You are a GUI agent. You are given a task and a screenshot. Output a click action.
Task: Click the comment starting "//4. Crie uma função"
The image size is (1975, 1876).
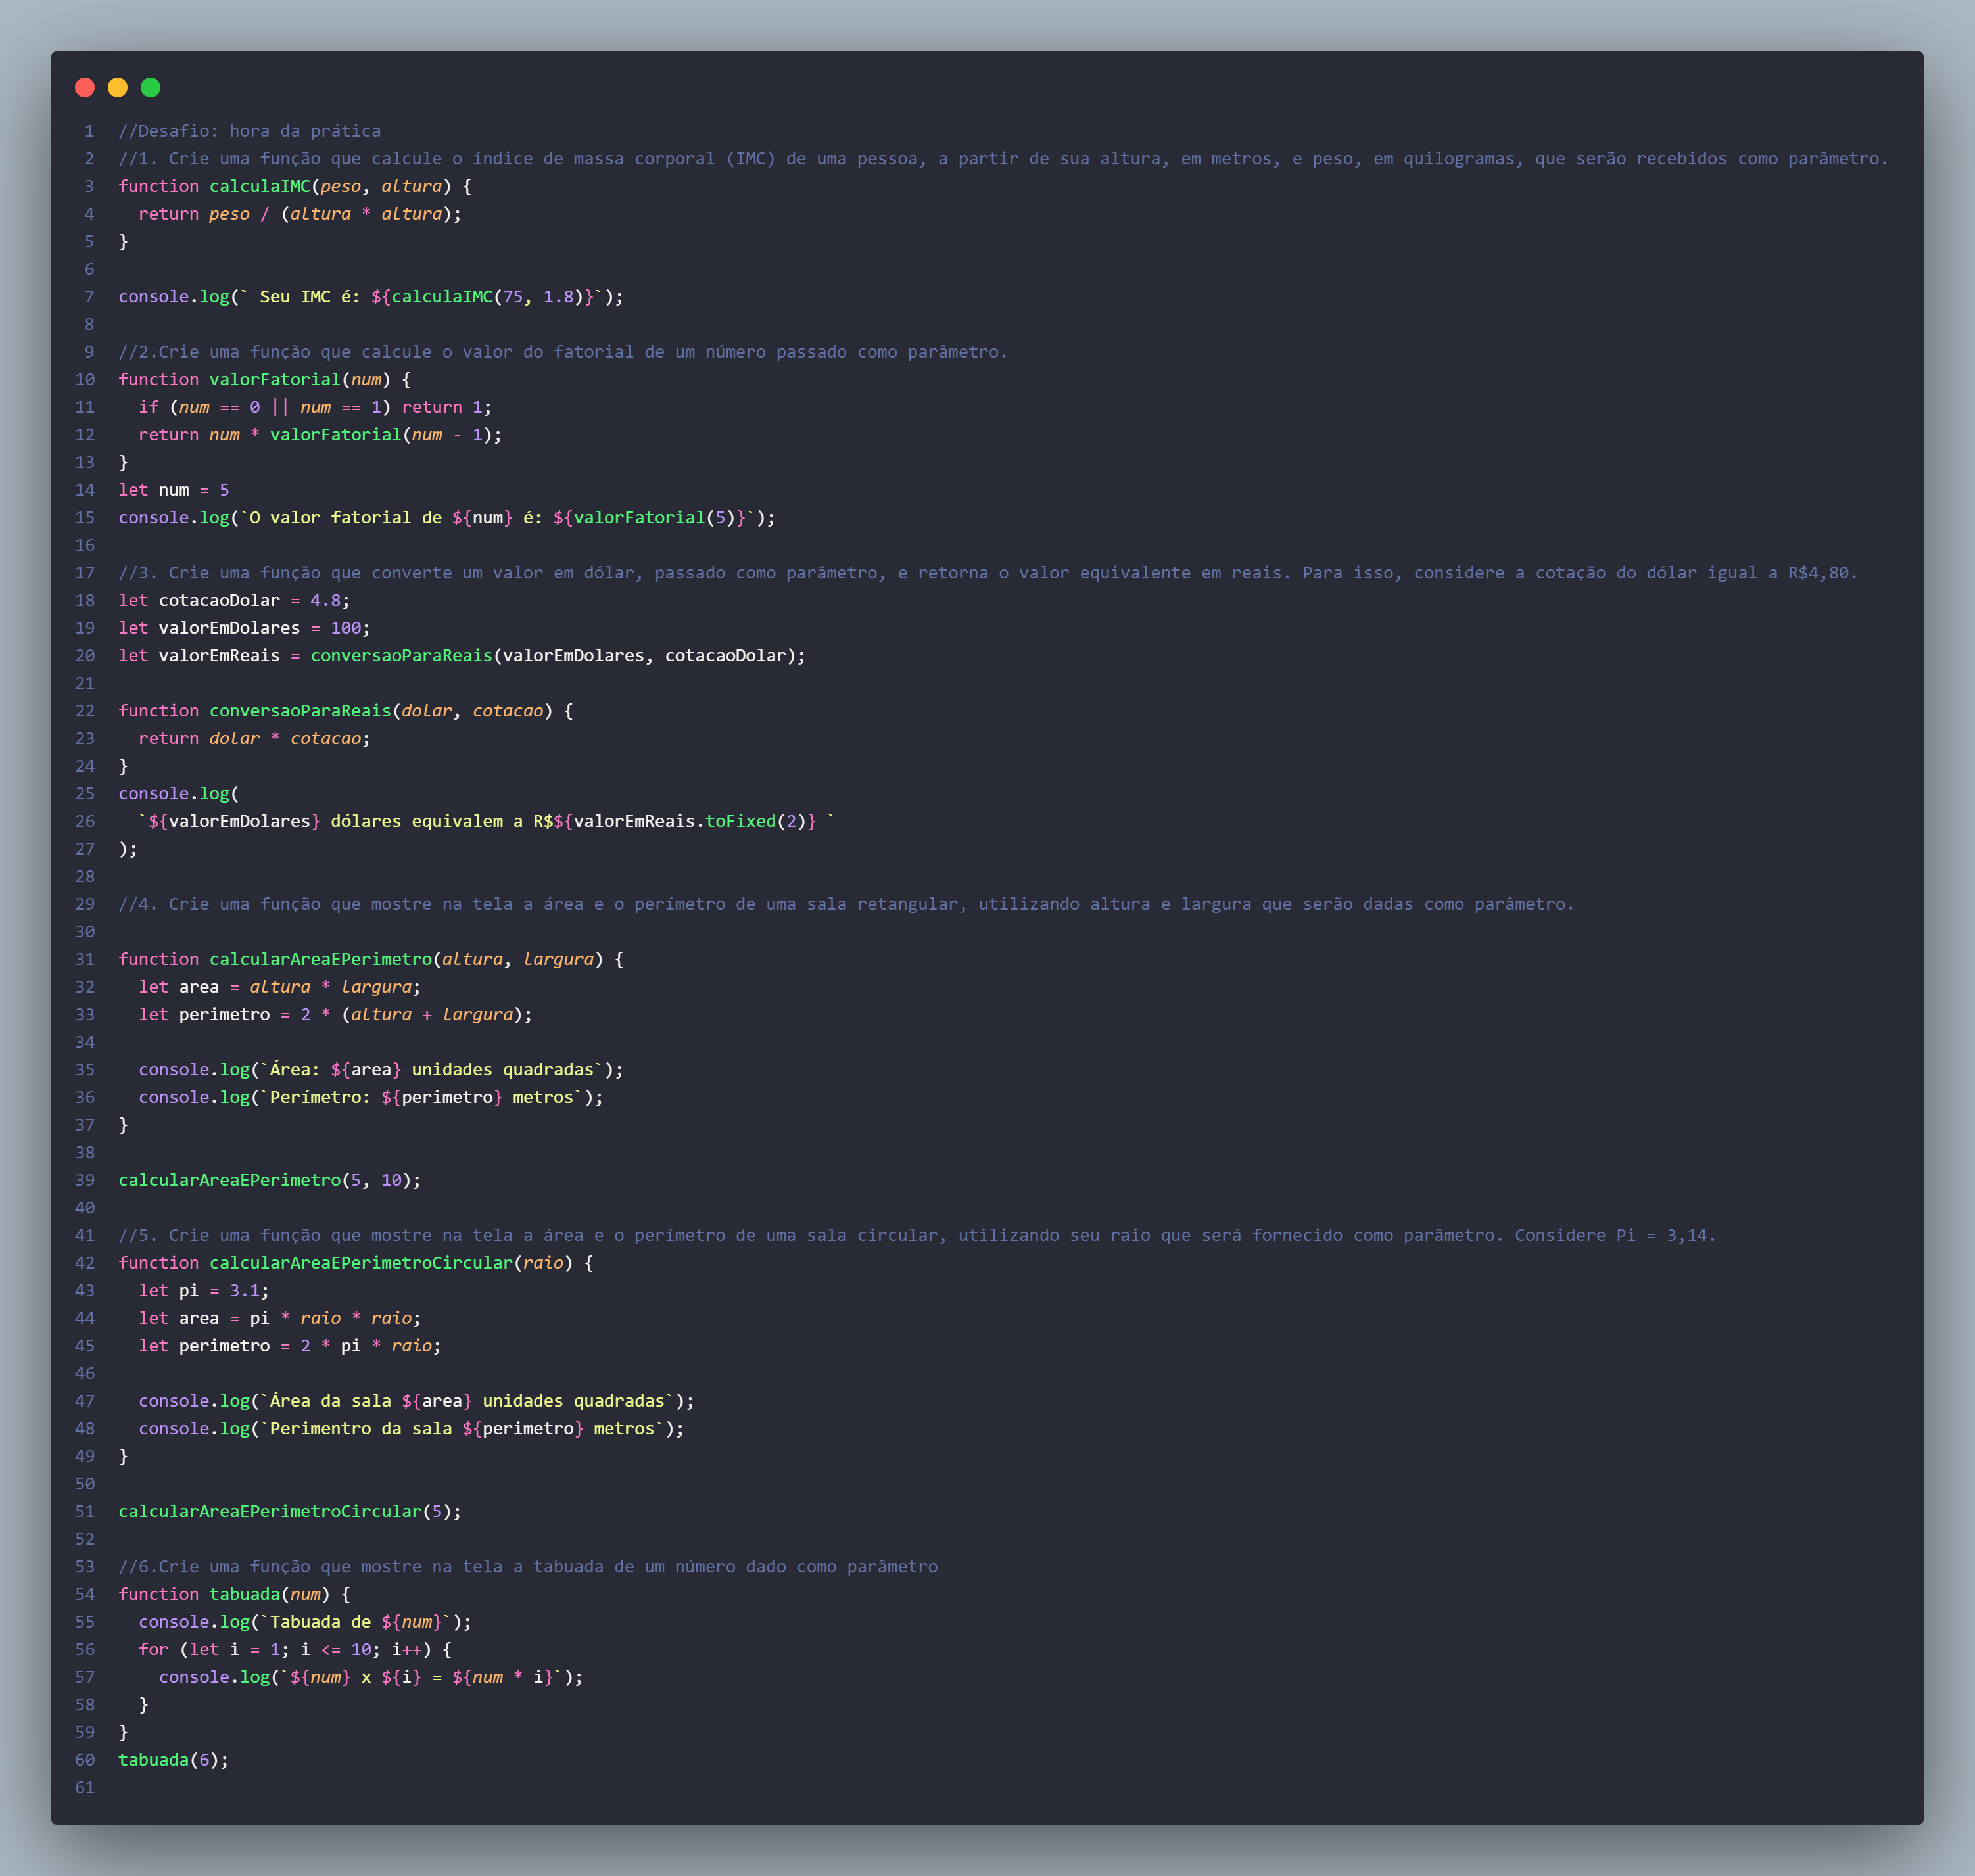tap(846, 904)
